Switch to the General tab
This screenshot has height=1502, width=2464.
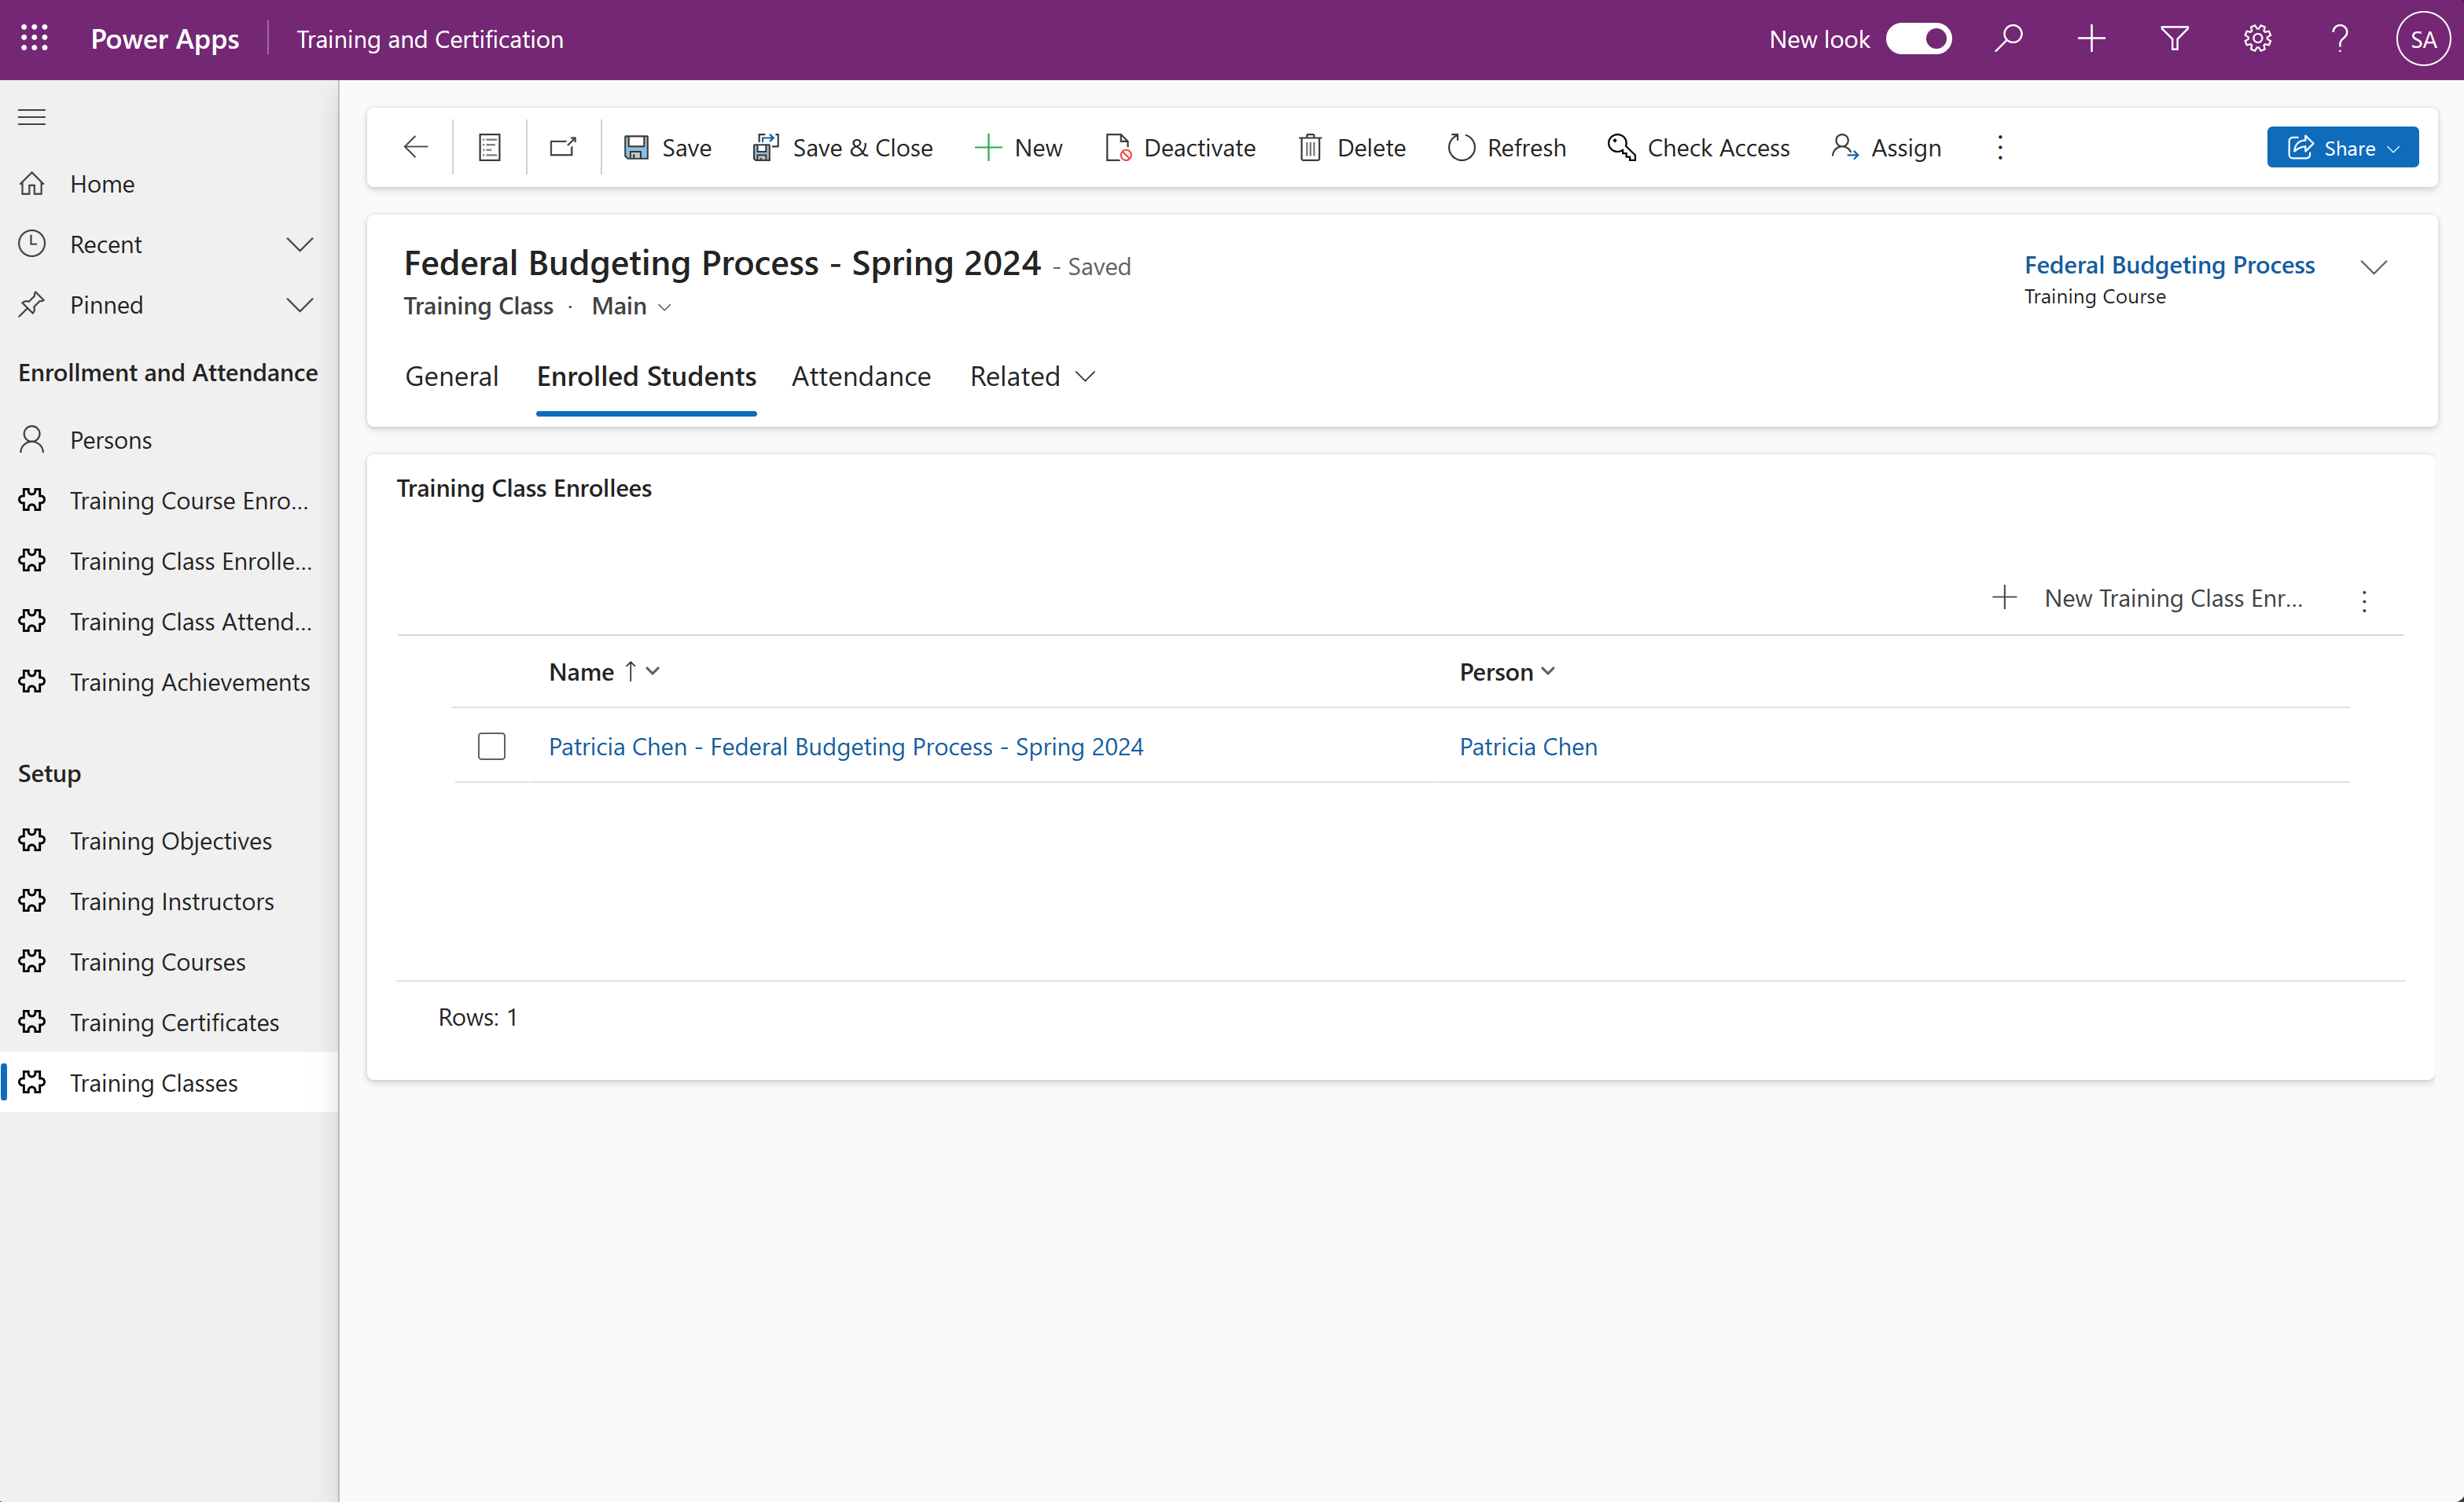point(452,377)
